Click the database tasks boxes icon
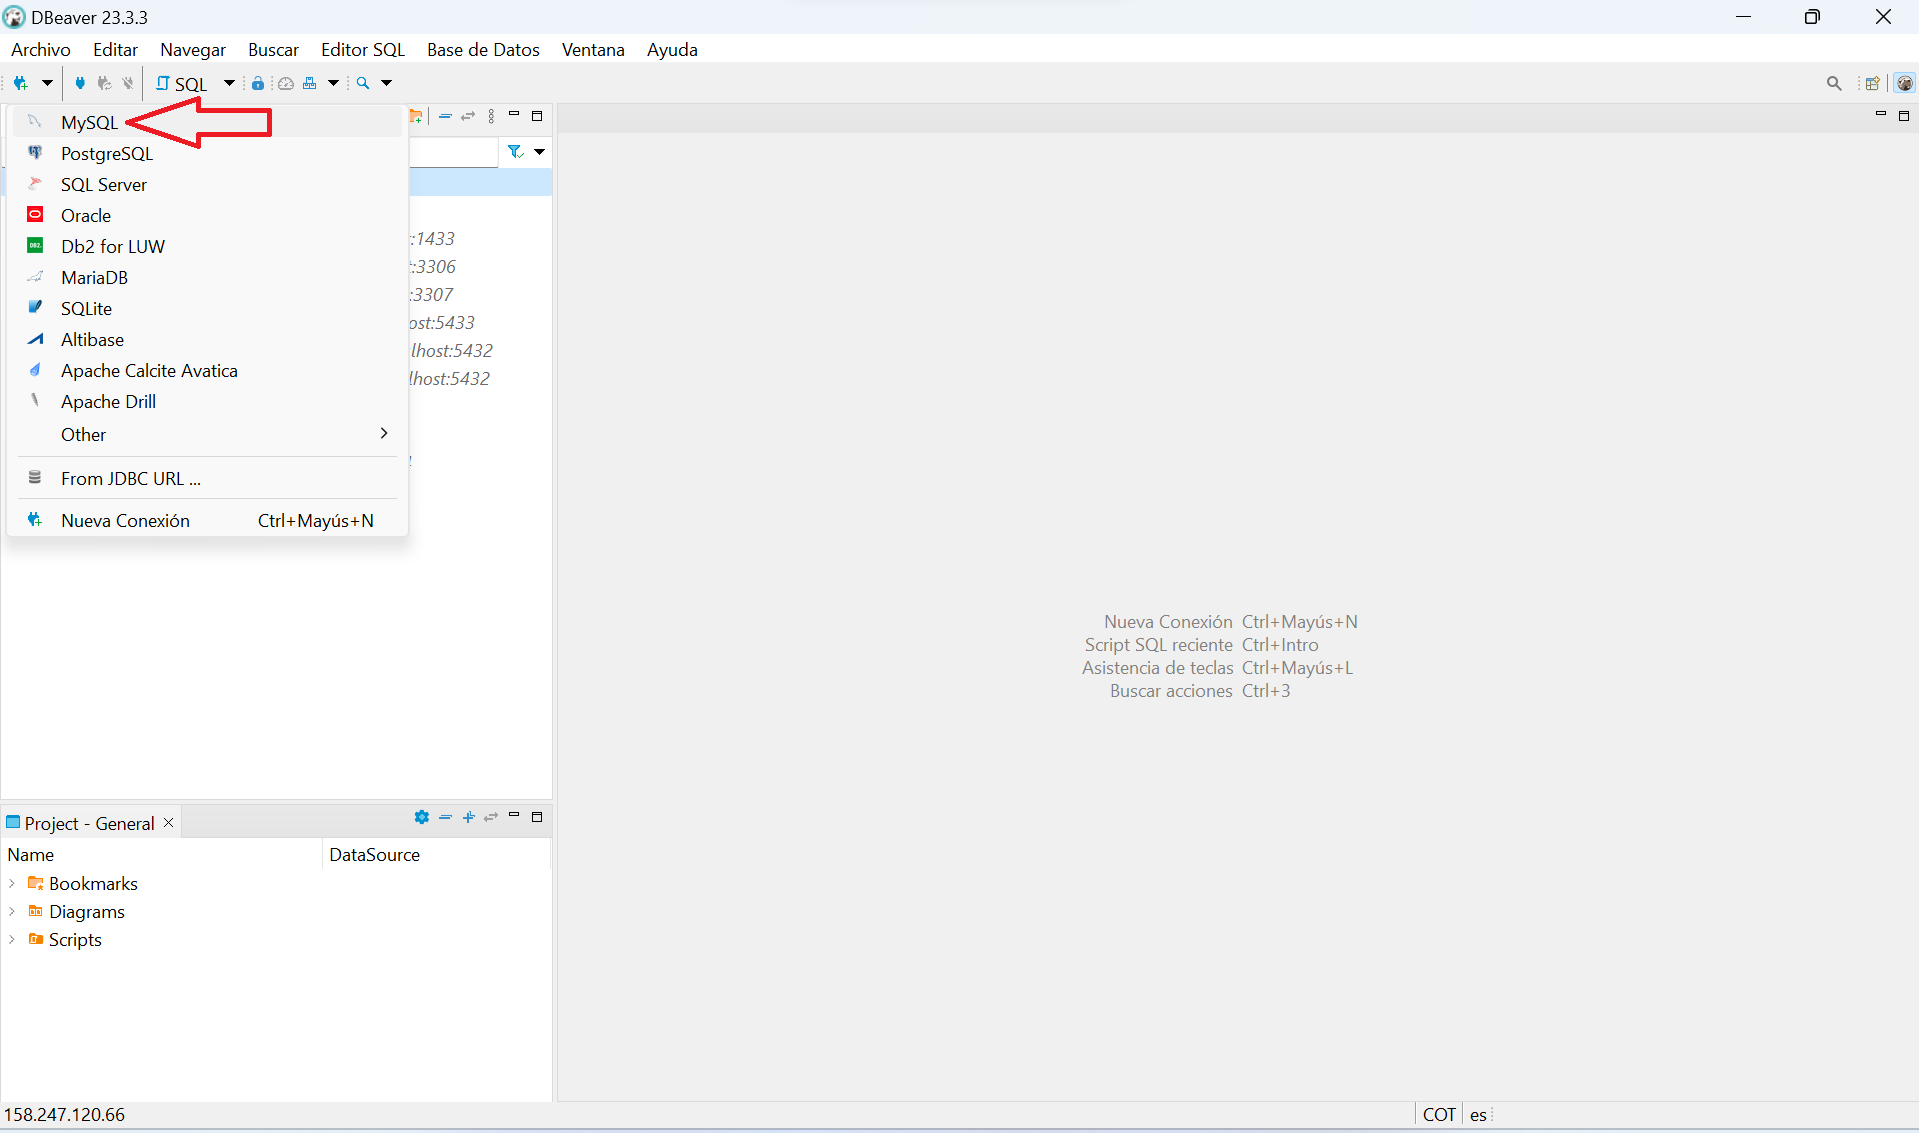The width and height of the screenshot is (1919, 1133). [310, 83]
